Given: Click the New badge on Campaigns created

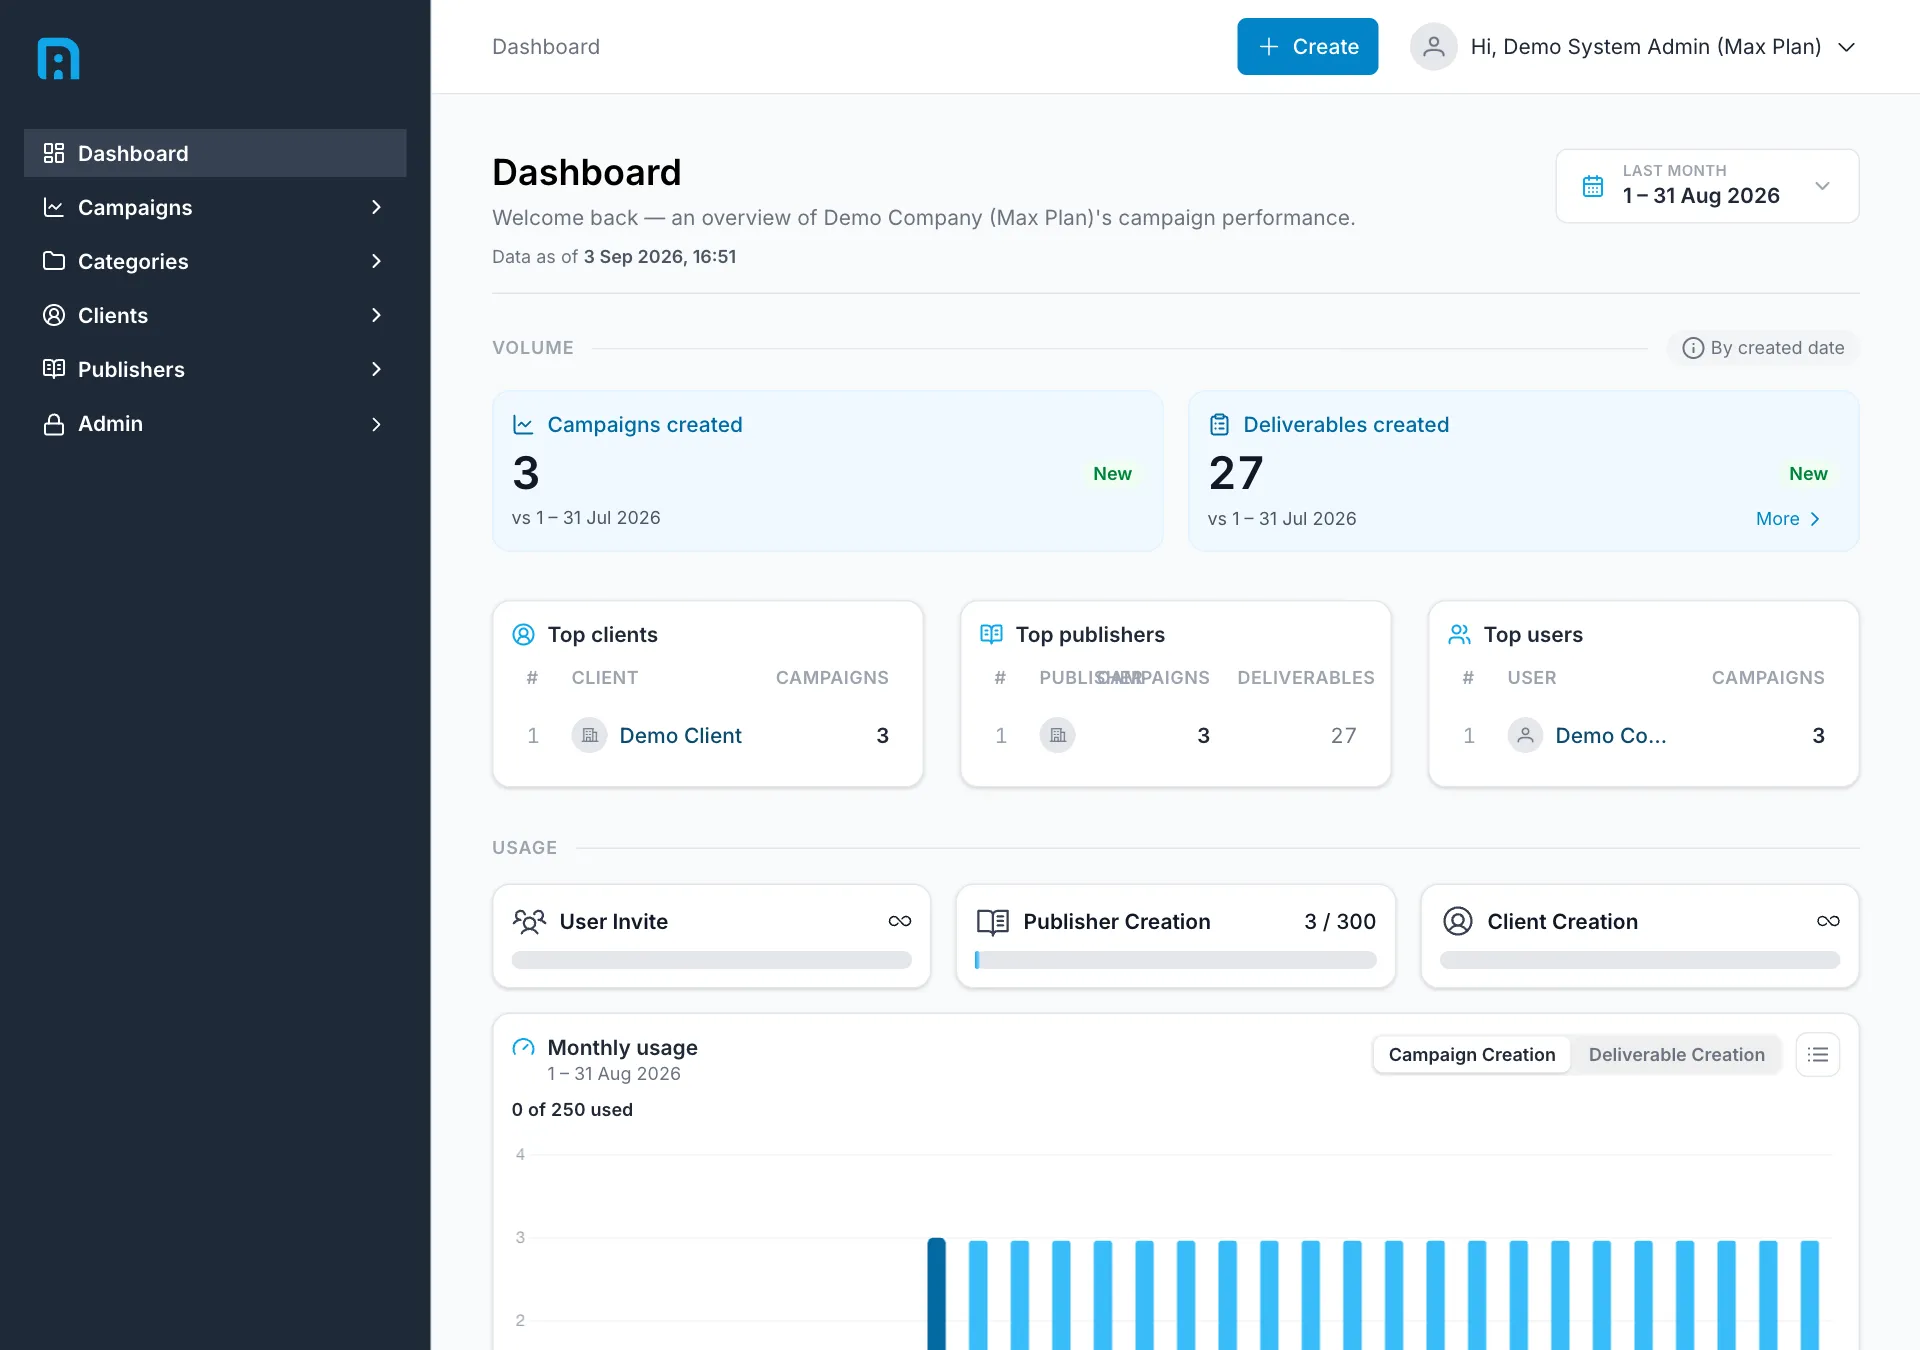Looking at the screenshot, I should click(1112, 474).
